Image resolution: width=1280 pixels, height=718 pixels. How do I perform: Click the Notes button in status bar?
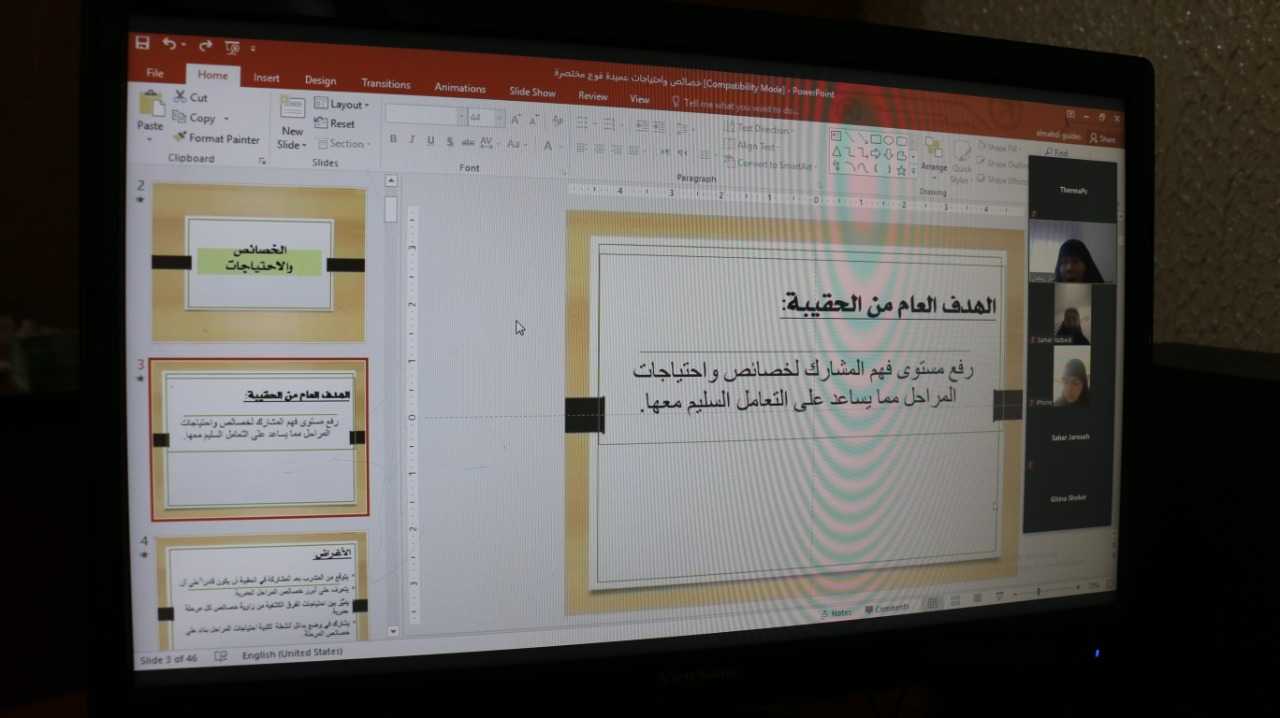(x=835, y=612)
